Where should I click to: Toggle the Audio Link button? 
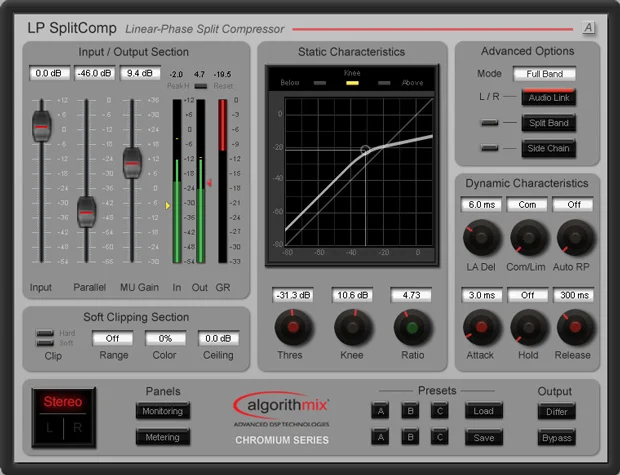[549, 97]
